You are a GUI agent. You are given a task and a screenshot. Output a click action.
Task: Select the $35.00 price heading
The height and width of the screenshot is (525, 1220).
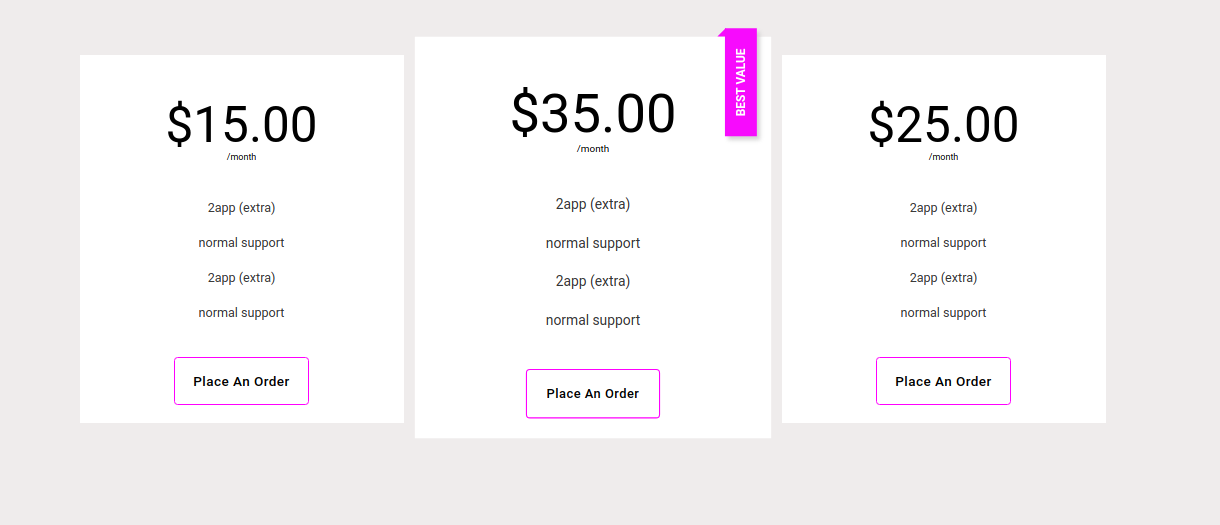click(593, 112)
